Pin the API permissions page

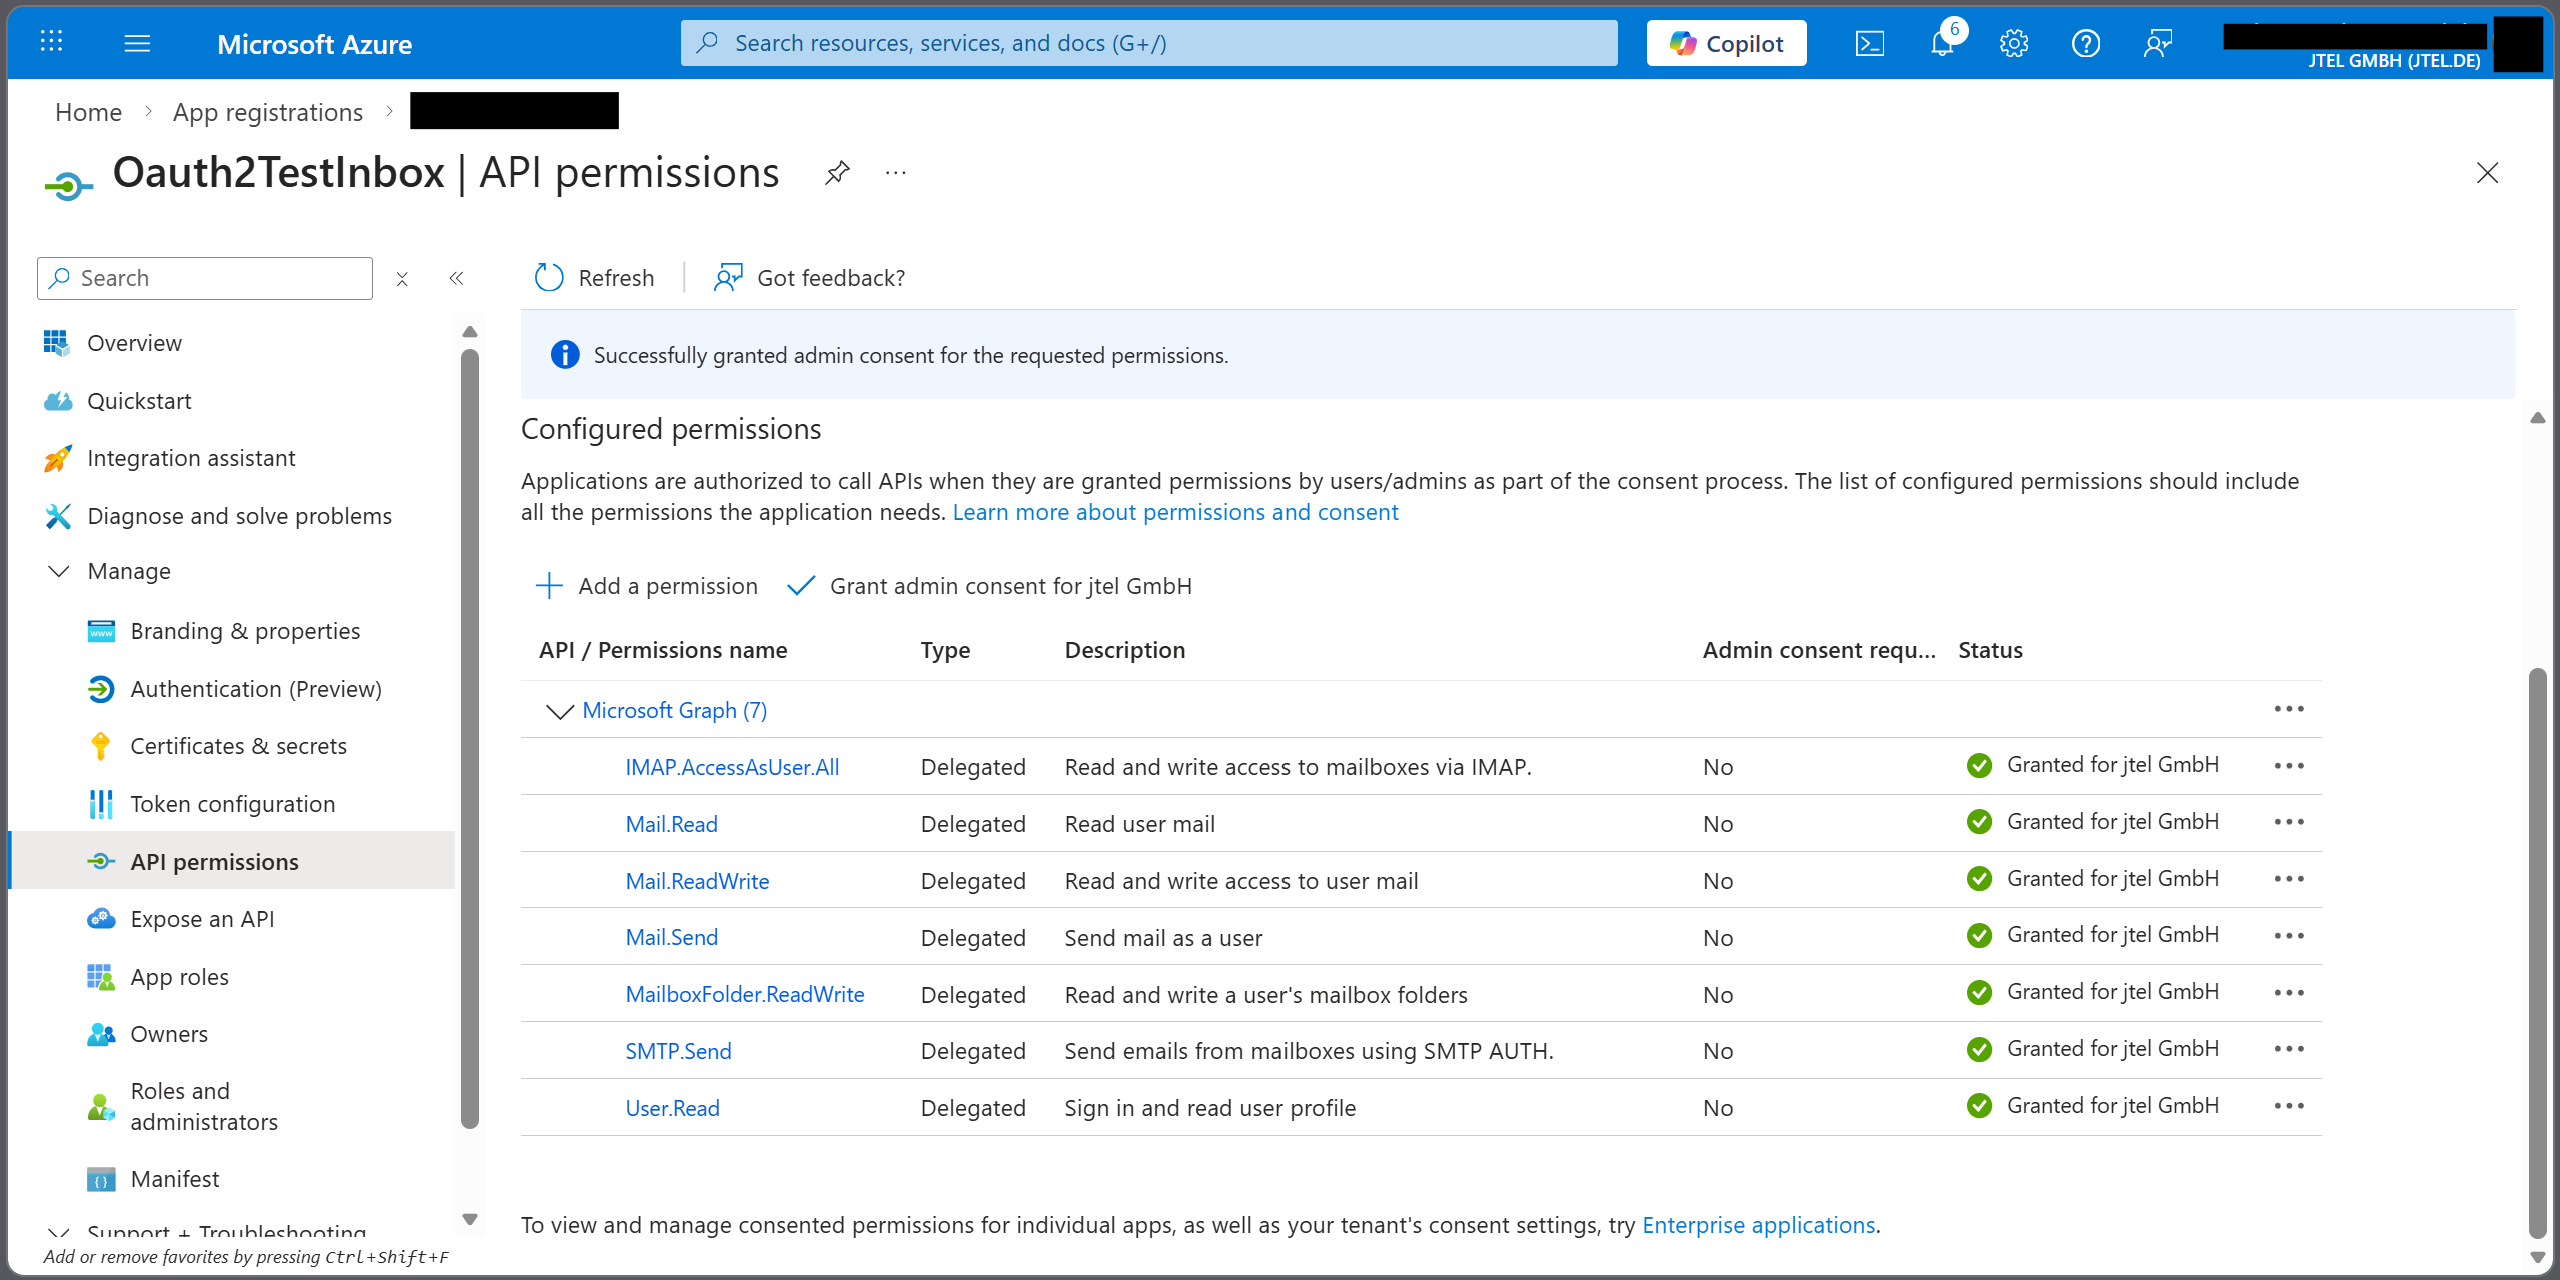click(837, 173)
